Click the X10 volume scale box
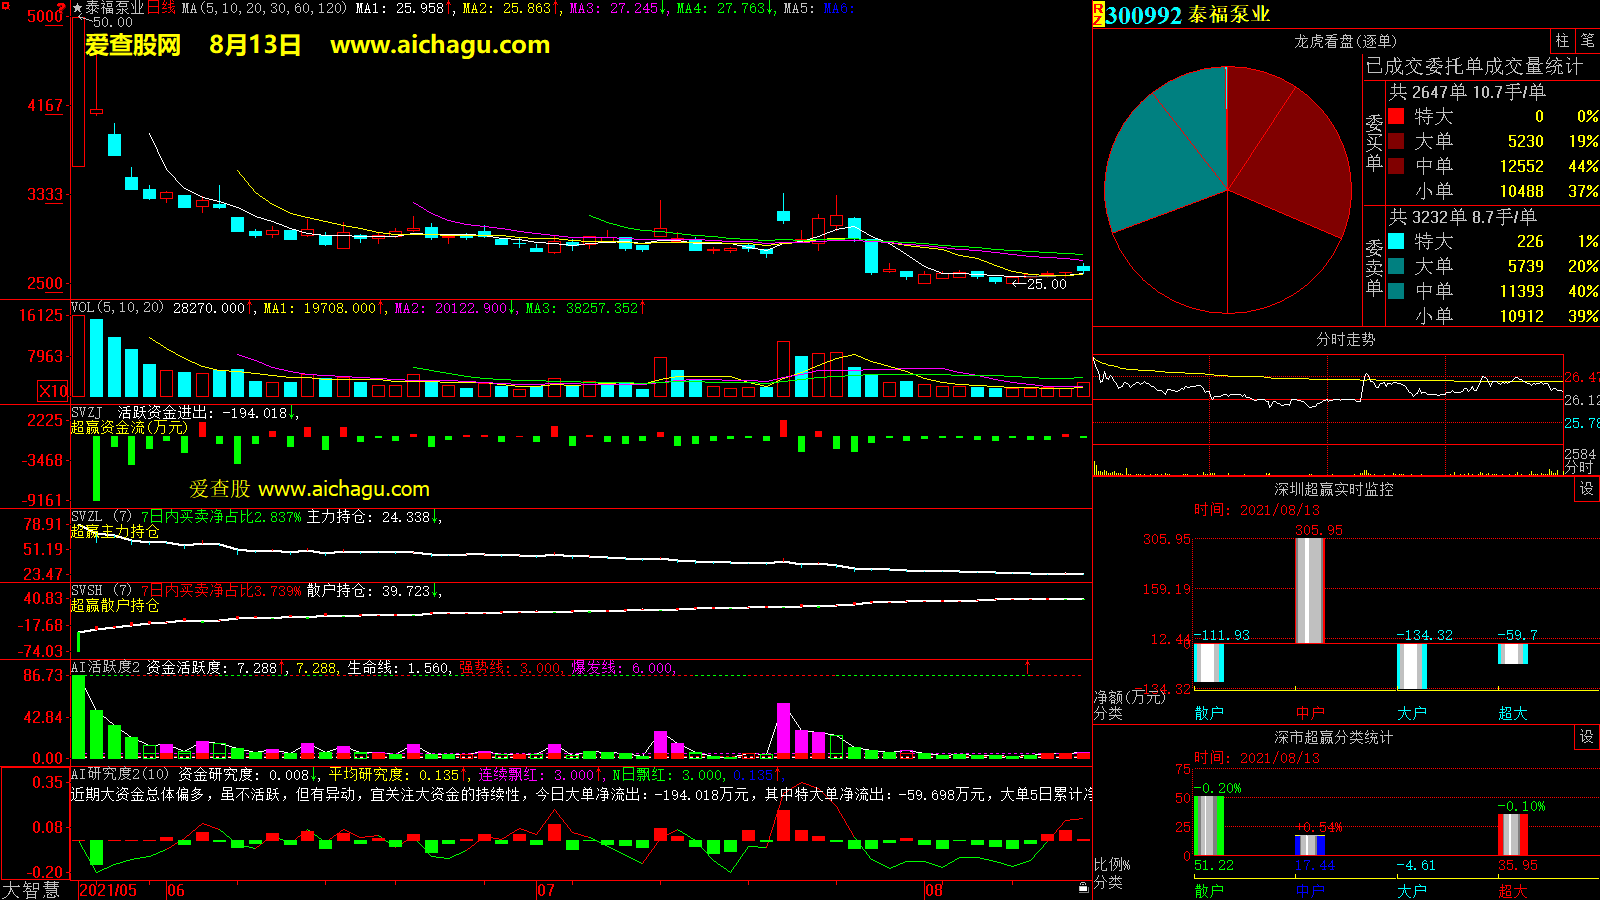The width and height of the screenshot is (1600, 900). [53, 391]
